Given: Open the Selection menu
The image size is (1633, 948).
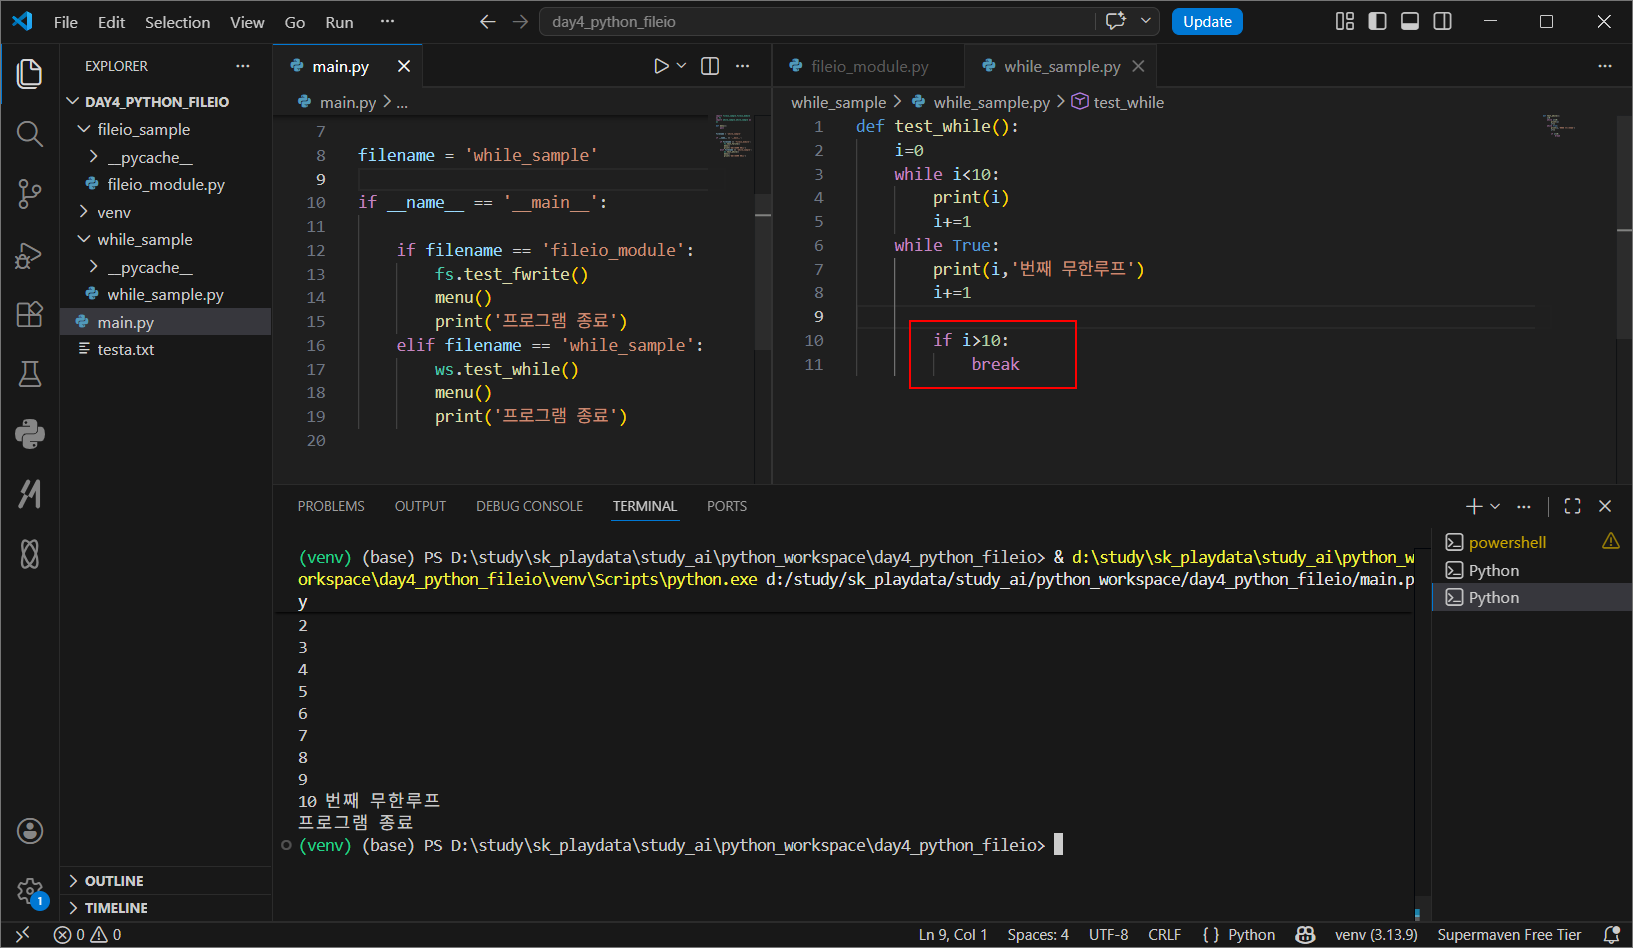Looking at the screenshot, I should pos(177,22).
